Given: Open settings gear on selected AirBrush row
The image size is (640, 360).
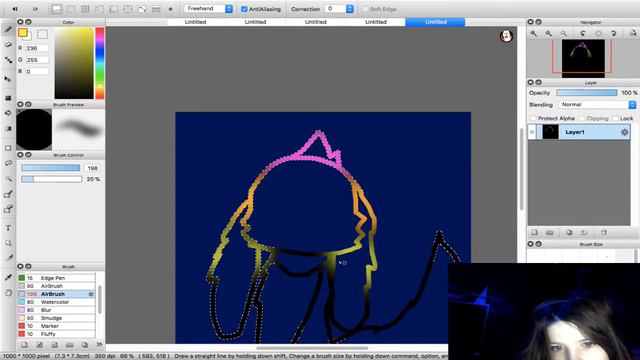Looking at the screenshot, I should (91, 294).
